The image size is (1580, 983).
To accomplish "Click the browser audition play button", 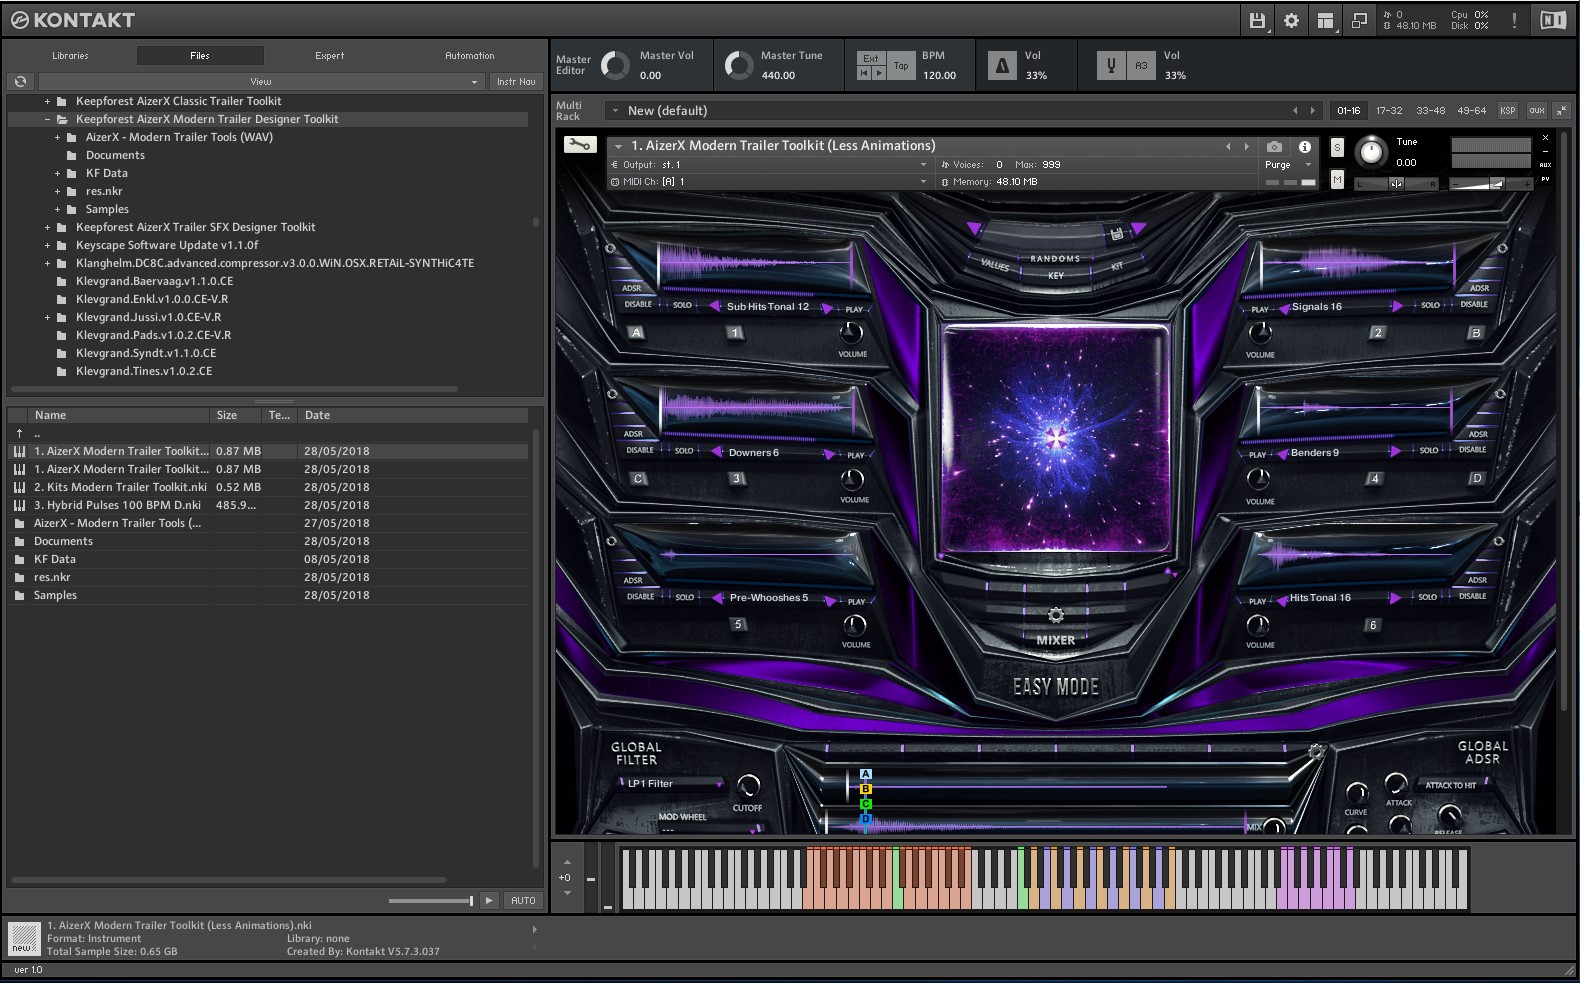I will [x=489, y=900].
